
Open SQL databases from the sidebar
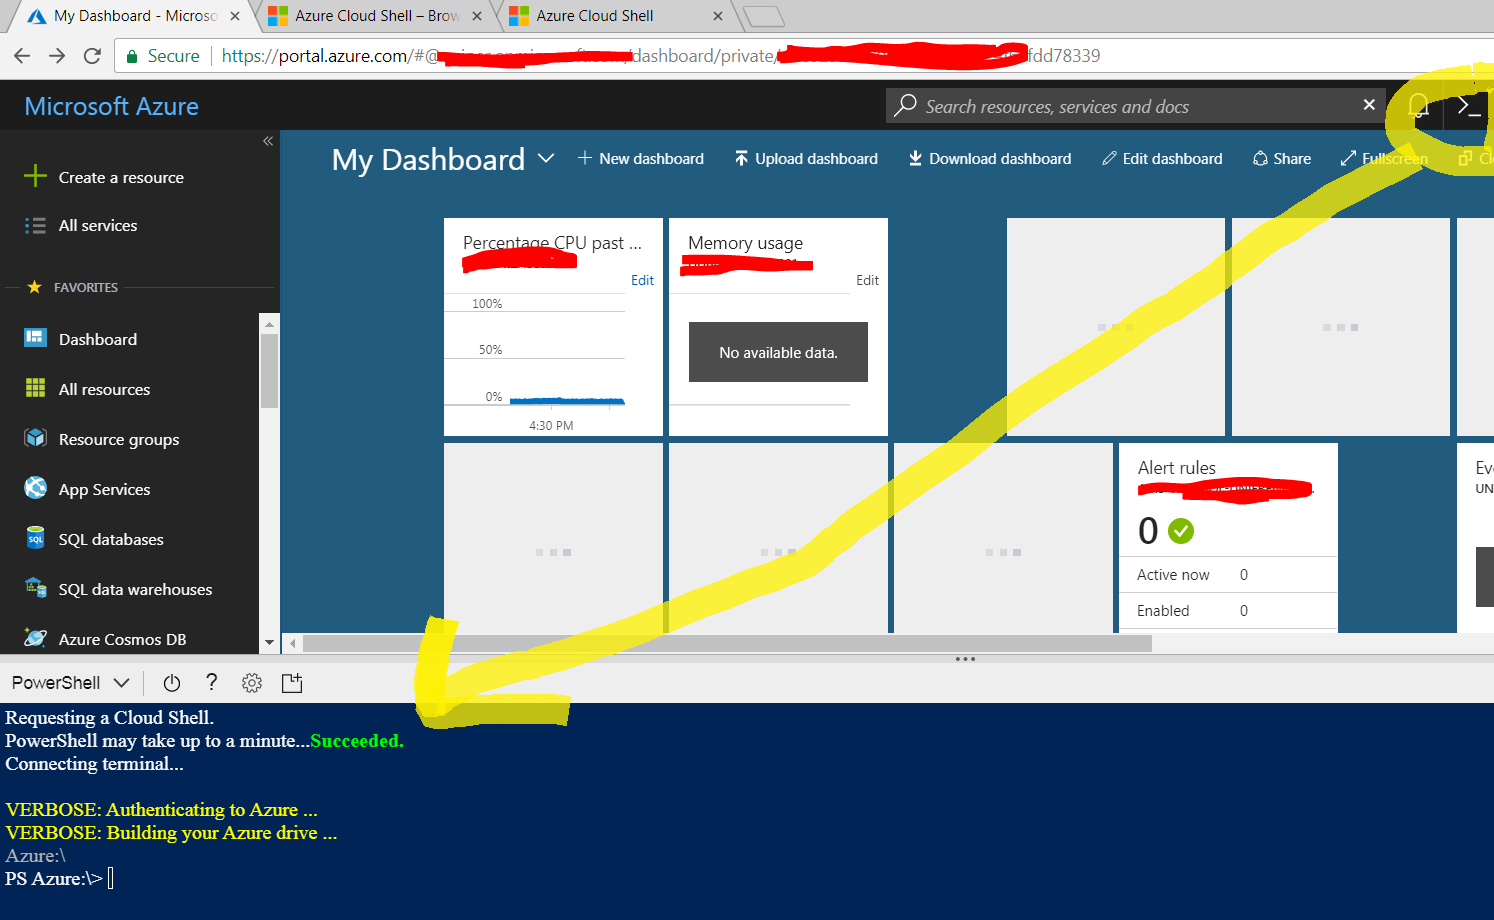click(x=110, y=538)
